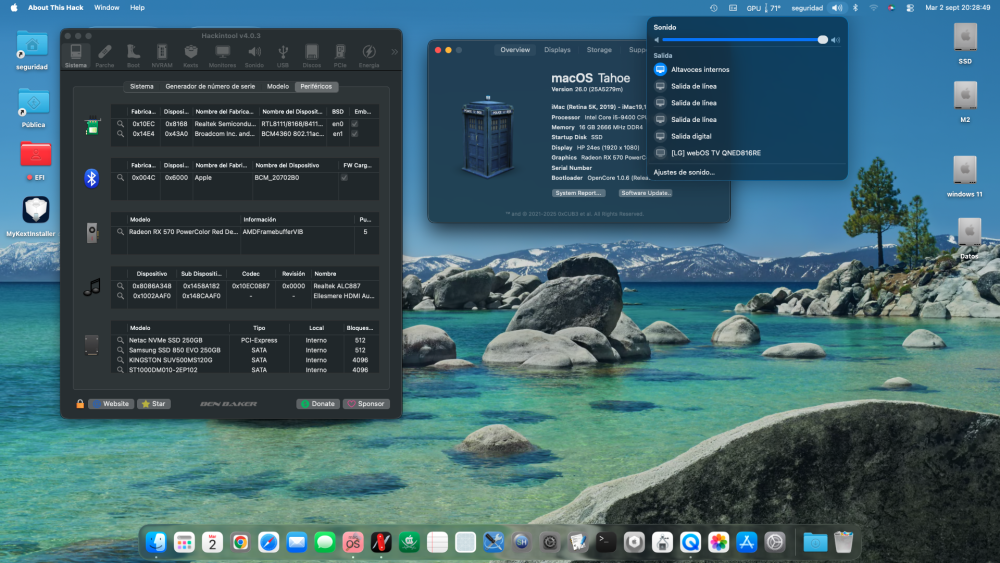Select the Overview tab in About window
The height and width of the screenshot is (563, 1000).
[x=515, y=50]
